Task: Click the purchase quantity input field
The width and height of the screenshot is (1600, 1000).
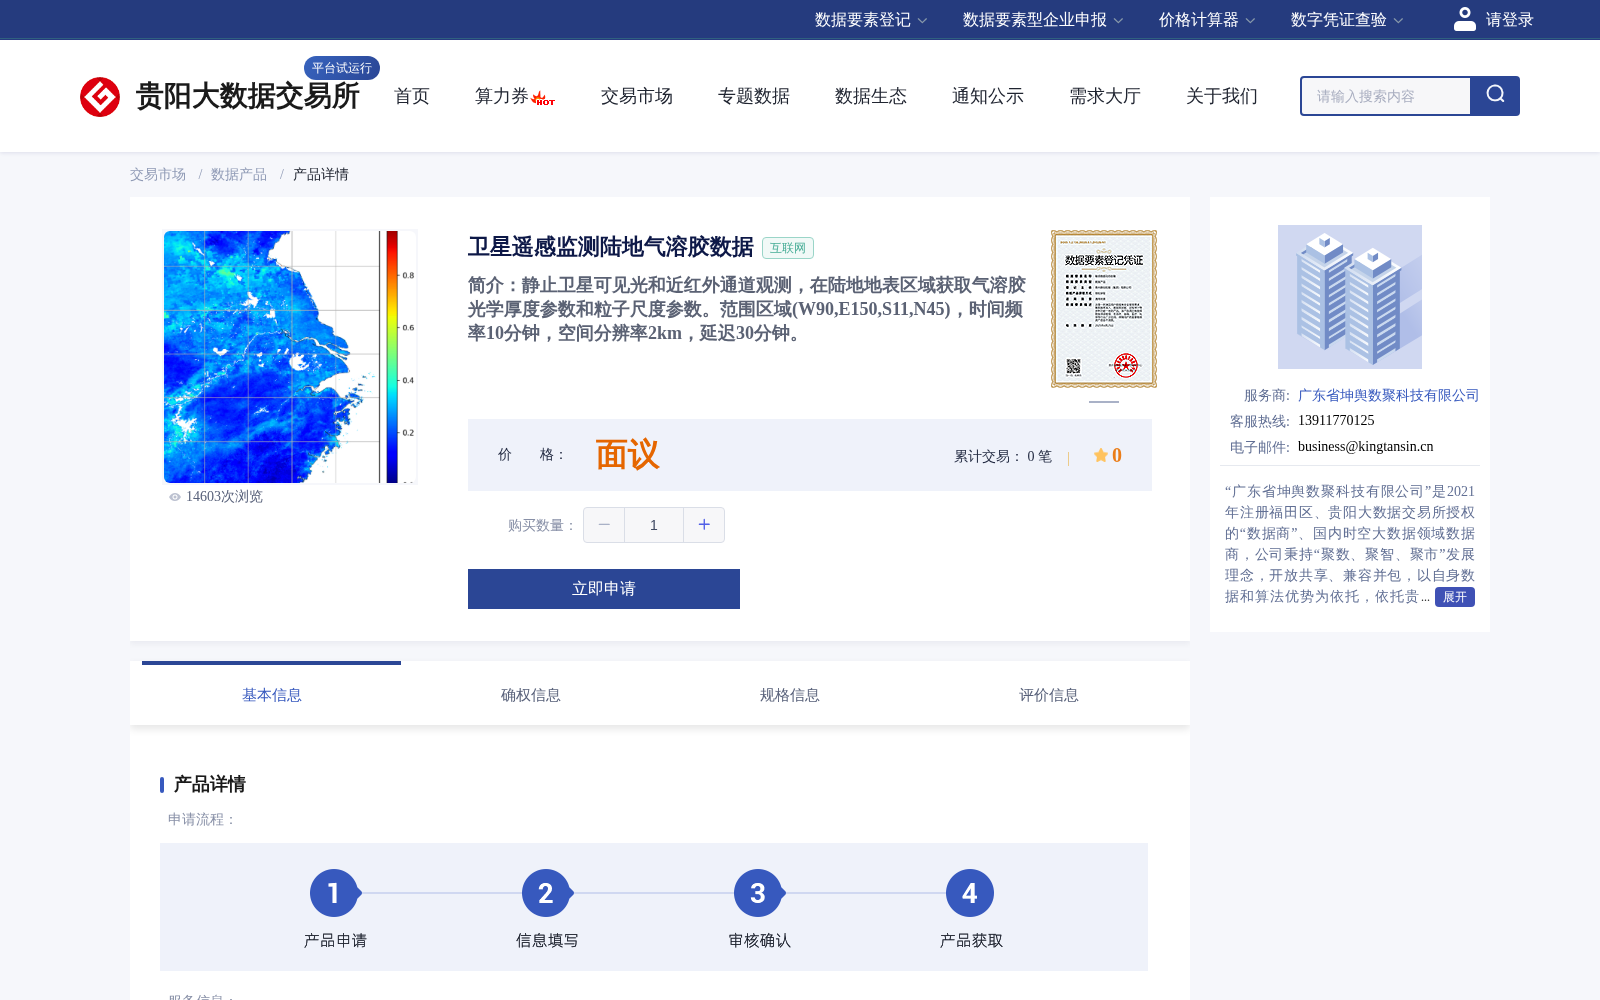Action: [x=654, y=525]
